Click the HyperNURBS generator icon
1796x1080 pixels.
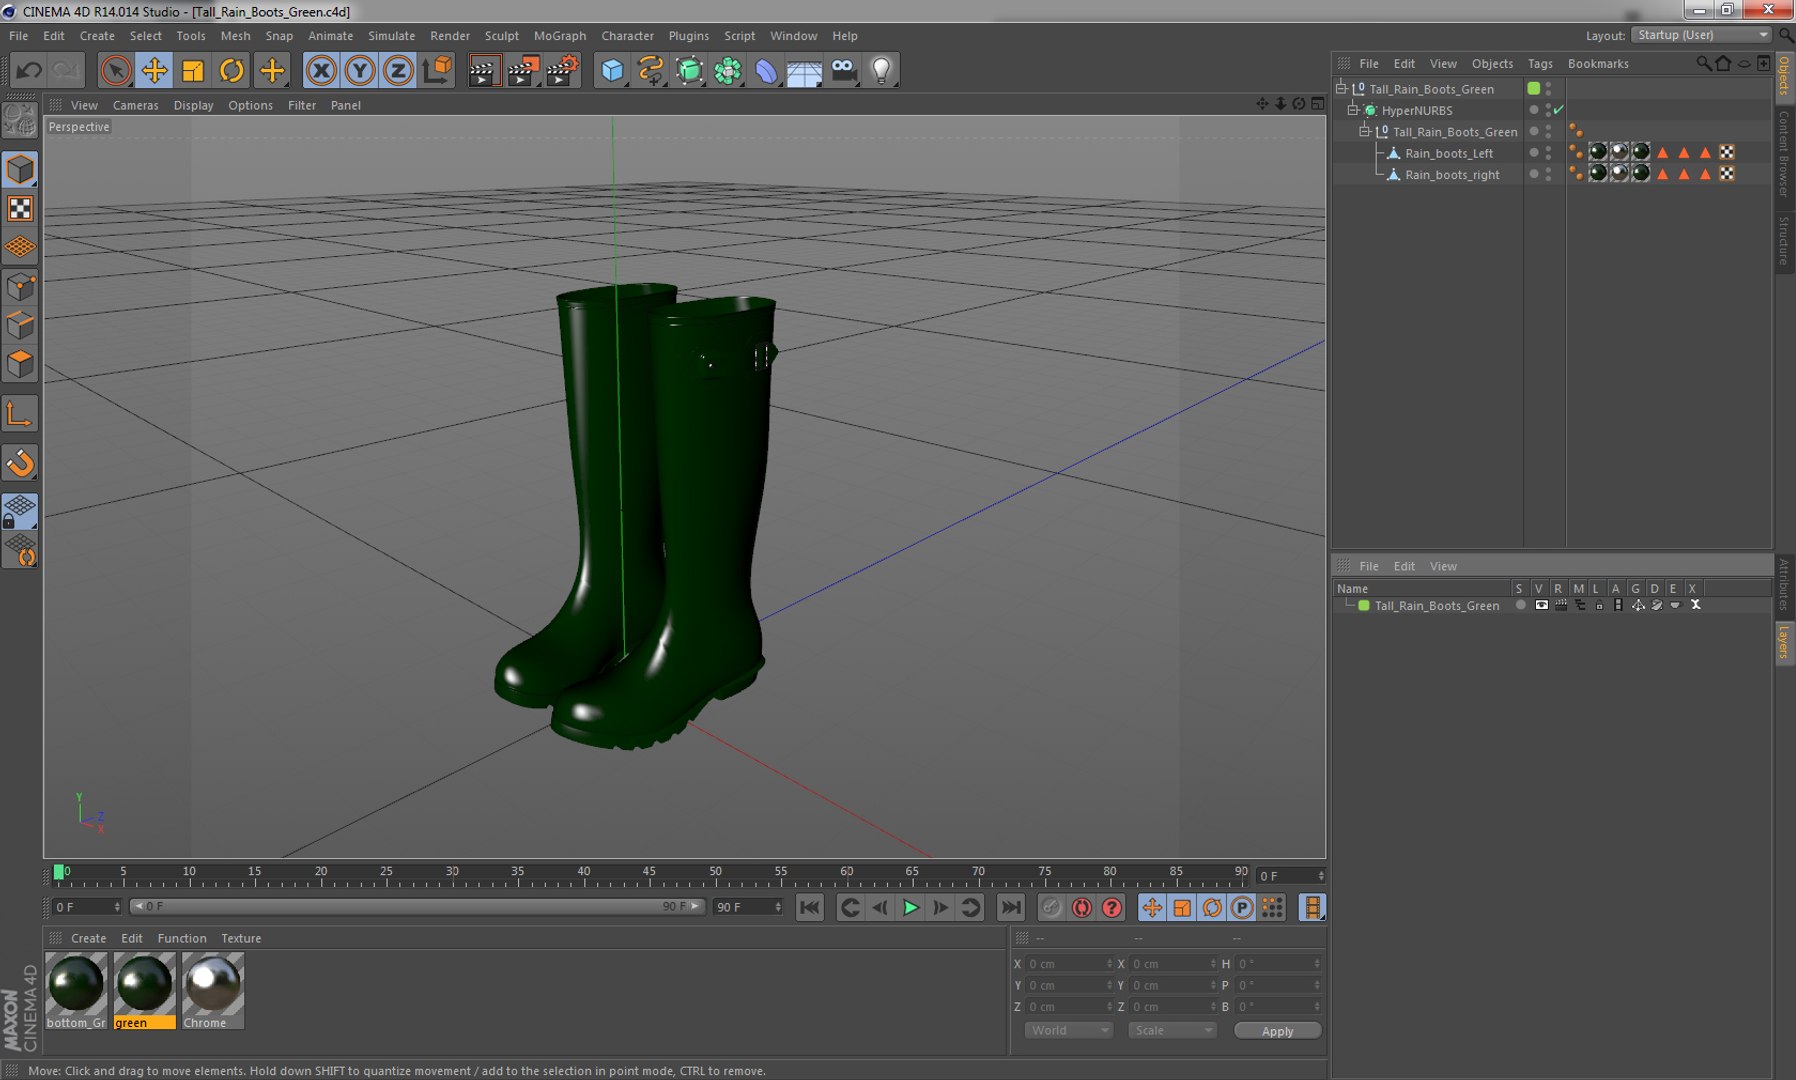[689, 70]
